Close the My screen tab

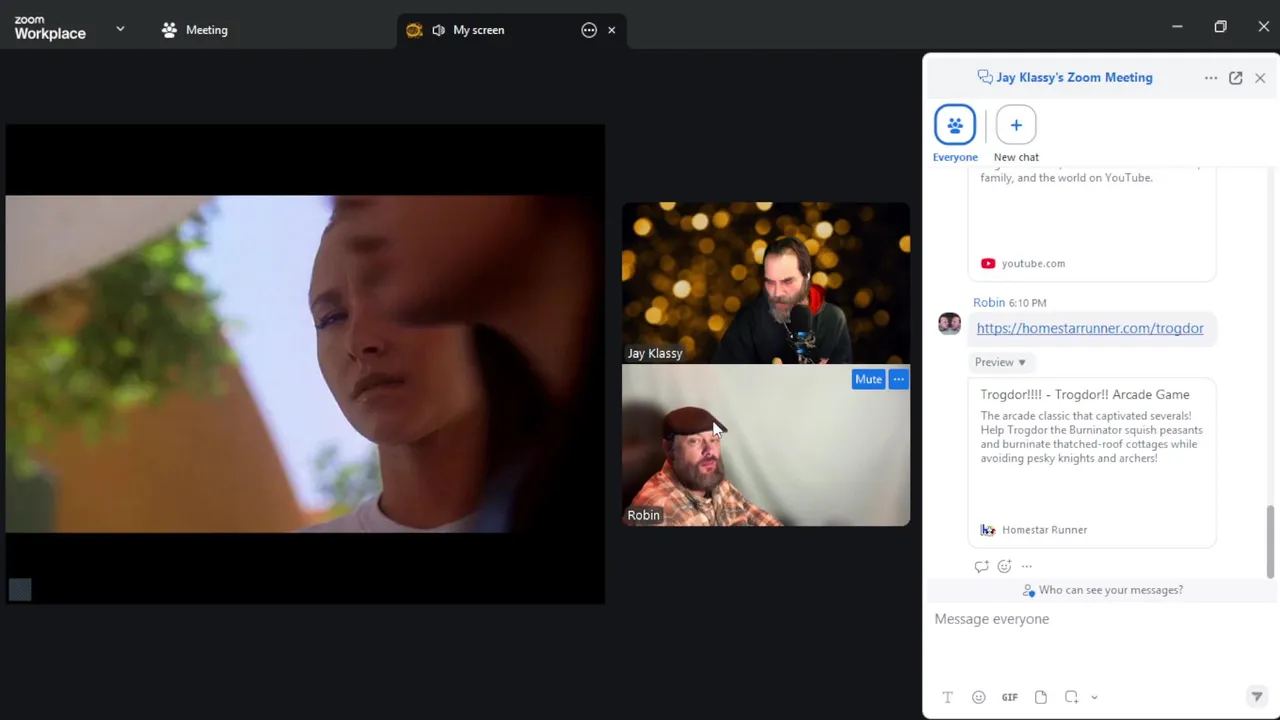pos(611,30)
